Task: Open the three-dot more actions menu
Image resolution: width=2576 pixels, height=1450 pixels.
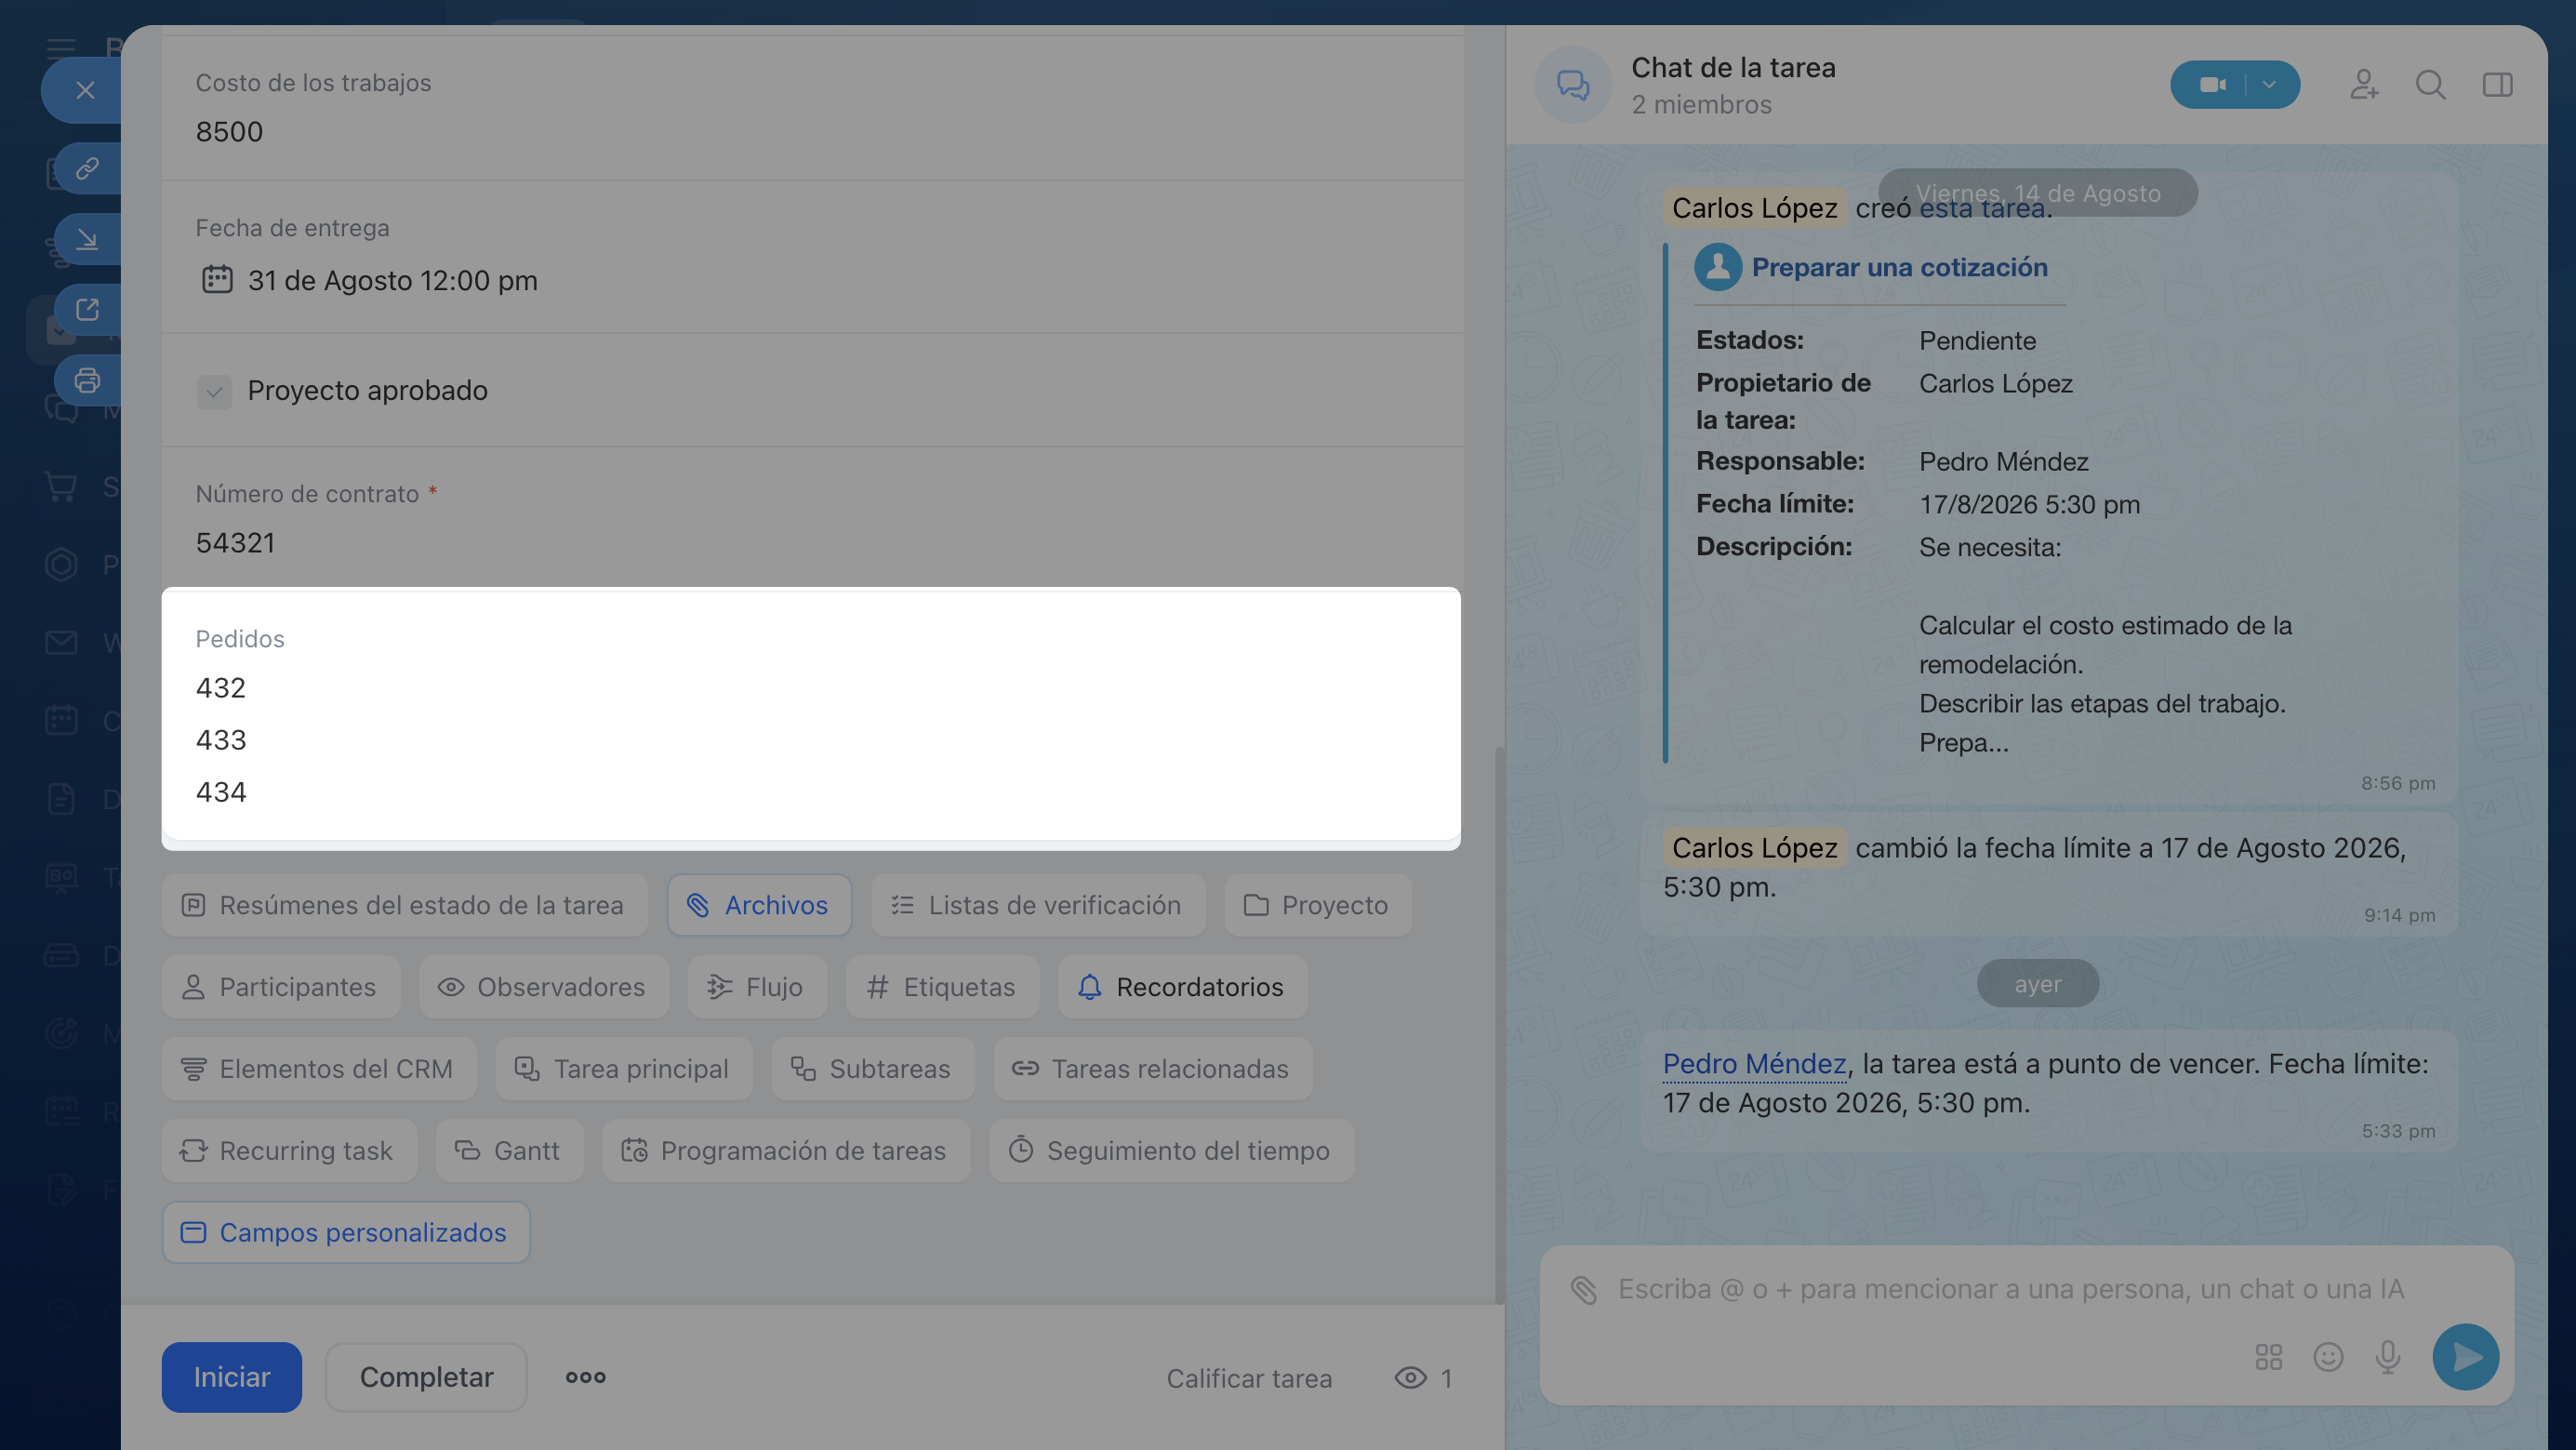Action: [585, 1377]
